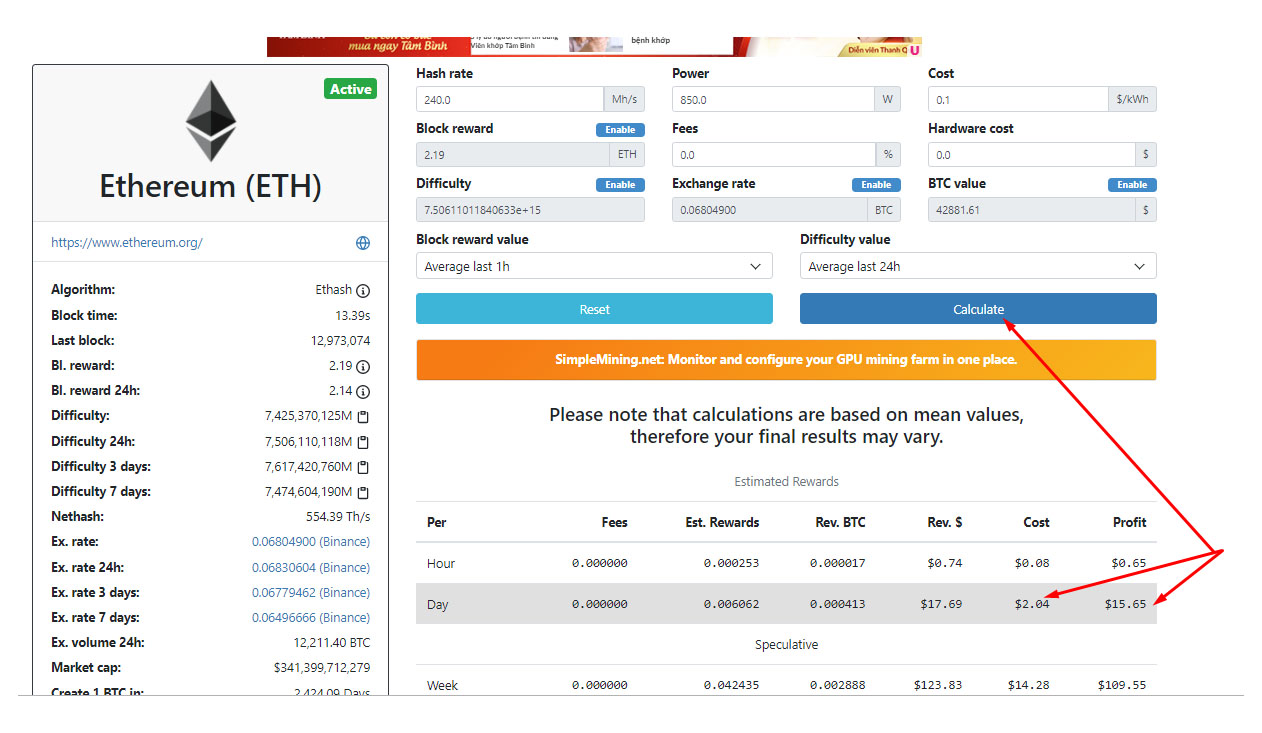The width and height of the screenshot is (1262, 733).
Task: Click the BTC value 42881.61 field
Action: tap(1031, 210)
